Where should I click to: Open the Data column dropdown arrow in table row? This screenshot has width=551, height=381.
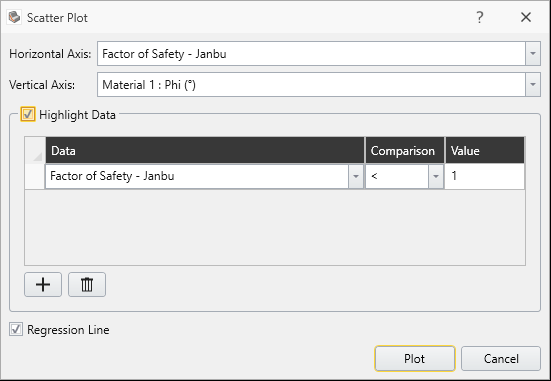[x=356, y=176]
